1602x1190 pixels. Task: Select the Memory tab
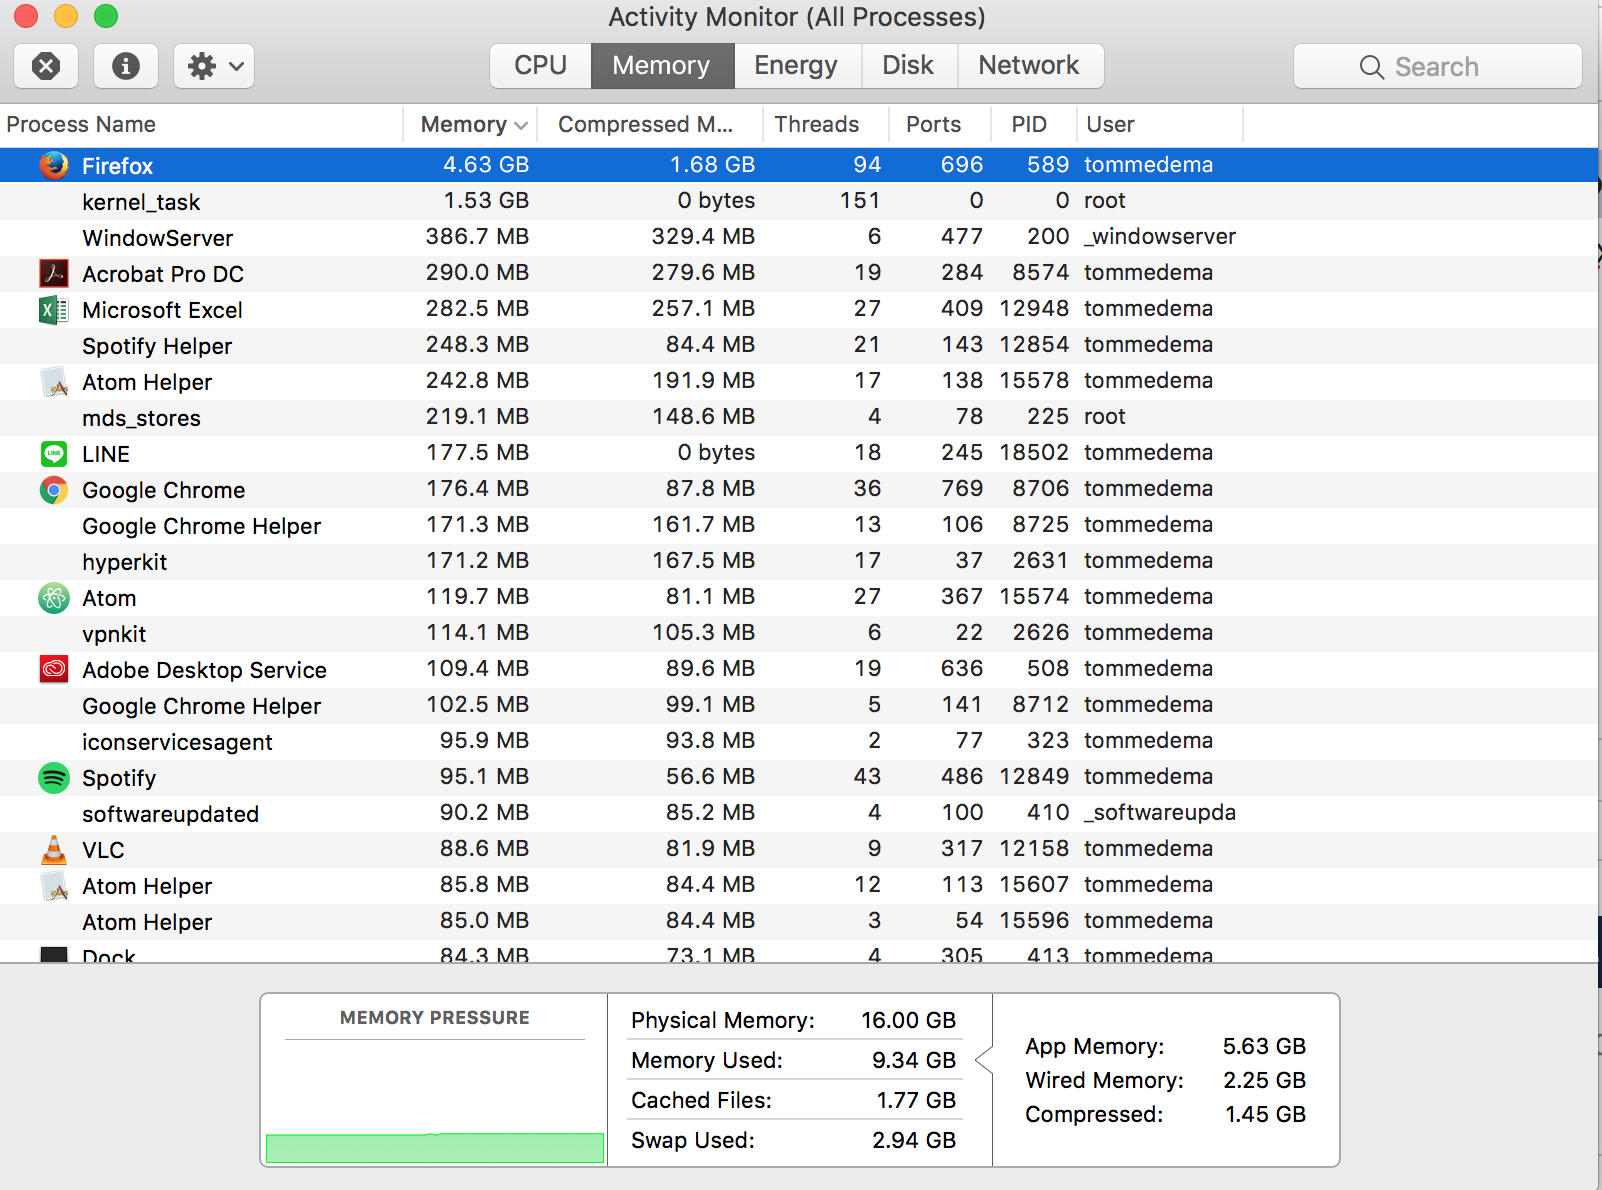coord(662,66)
